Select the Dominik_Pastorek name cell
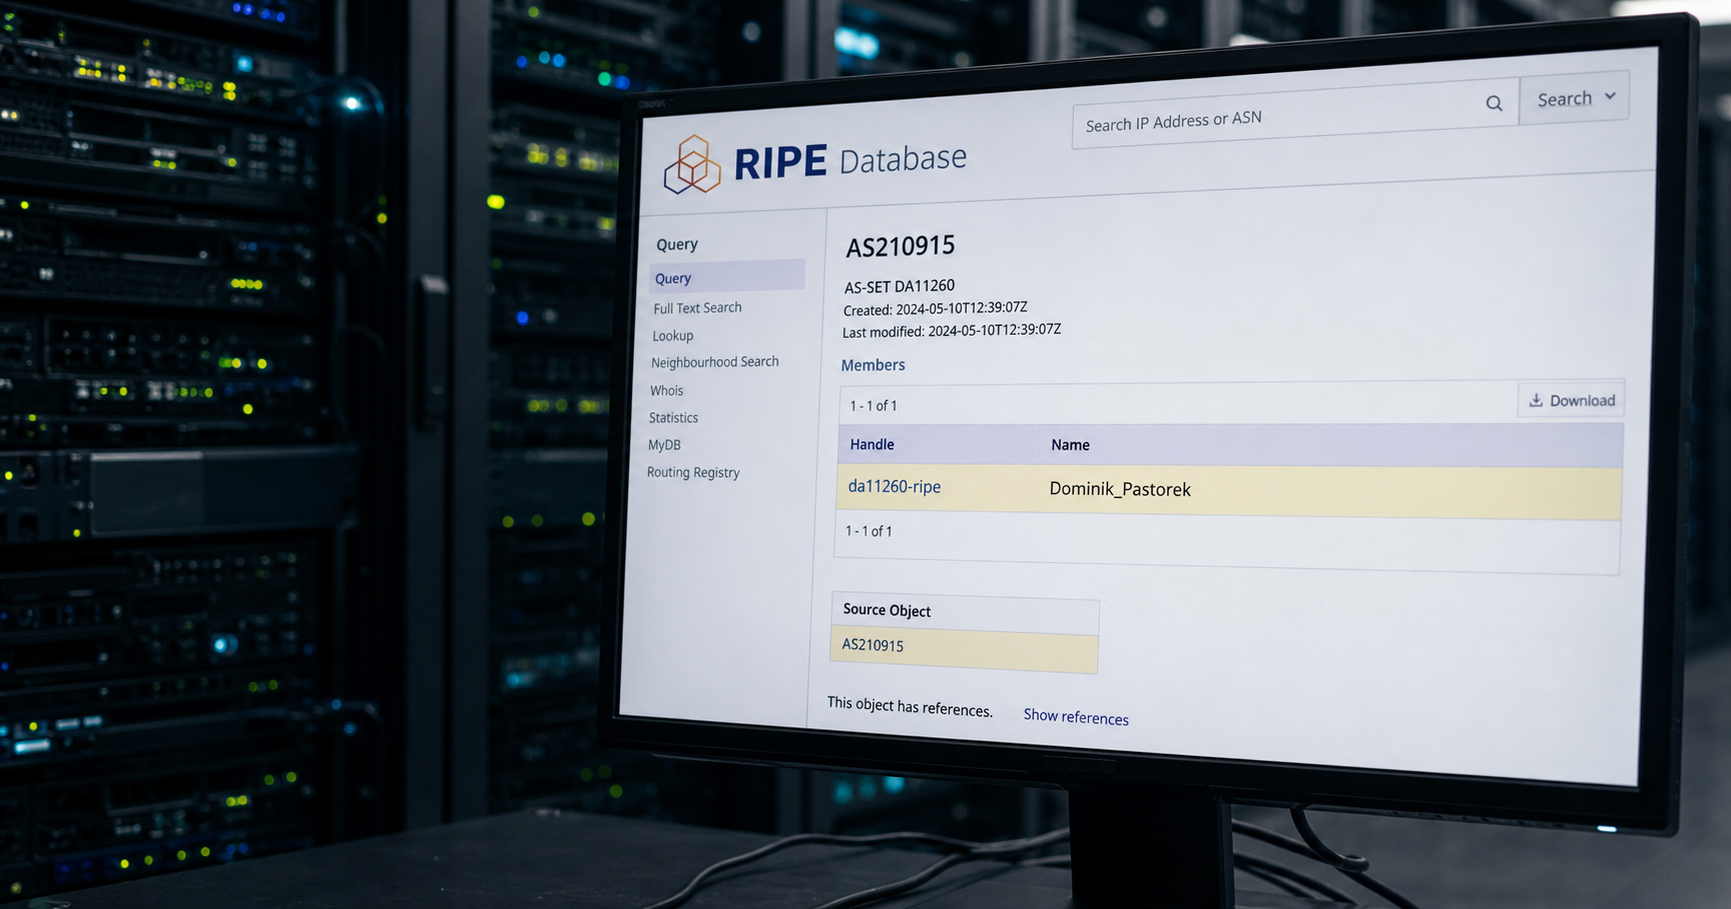This screenshot has width=1731, height=909. pyautogui.click(x=1120, y=489)
